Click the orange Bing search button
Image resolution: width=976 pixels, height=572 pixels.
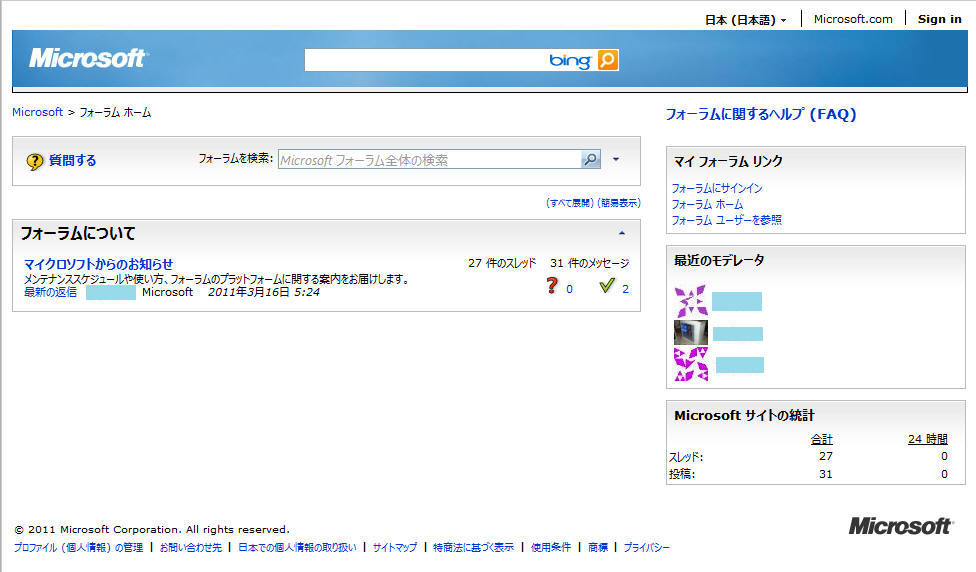pyautogui.click(x=608, y=60)
